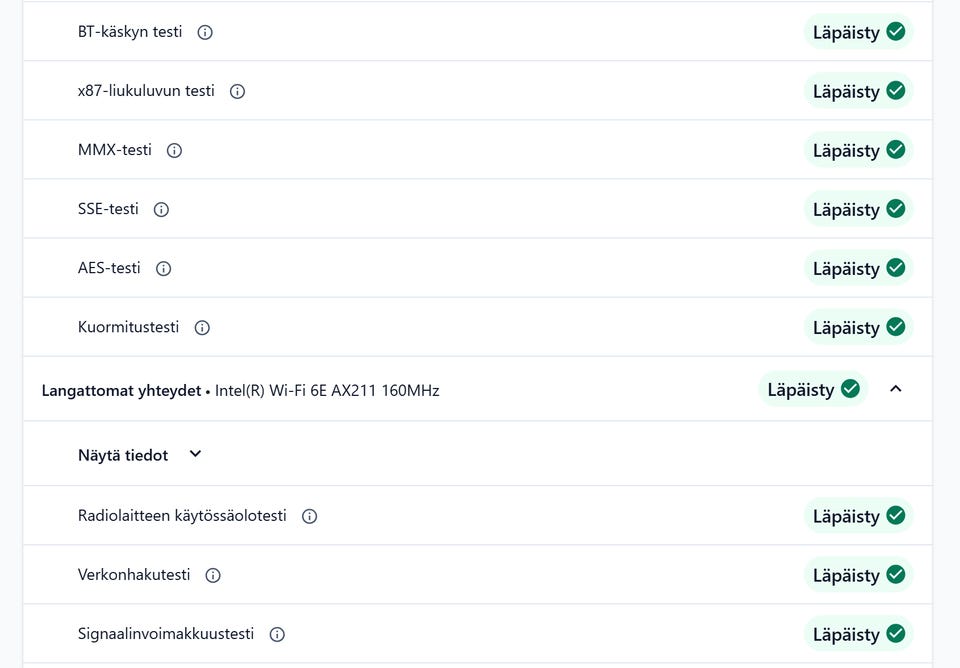
Task: Click Läpäisty badge for Verkonhakutesti
Action: tap(858, 575)
